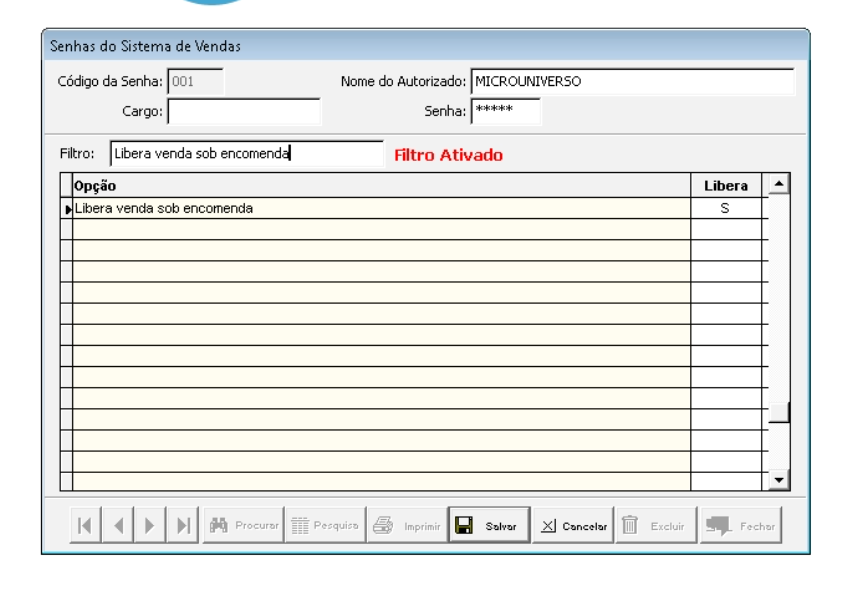Close the window with Fechar button
The image size is (865, 594).
pyautogui.click(x=738, y=525)
